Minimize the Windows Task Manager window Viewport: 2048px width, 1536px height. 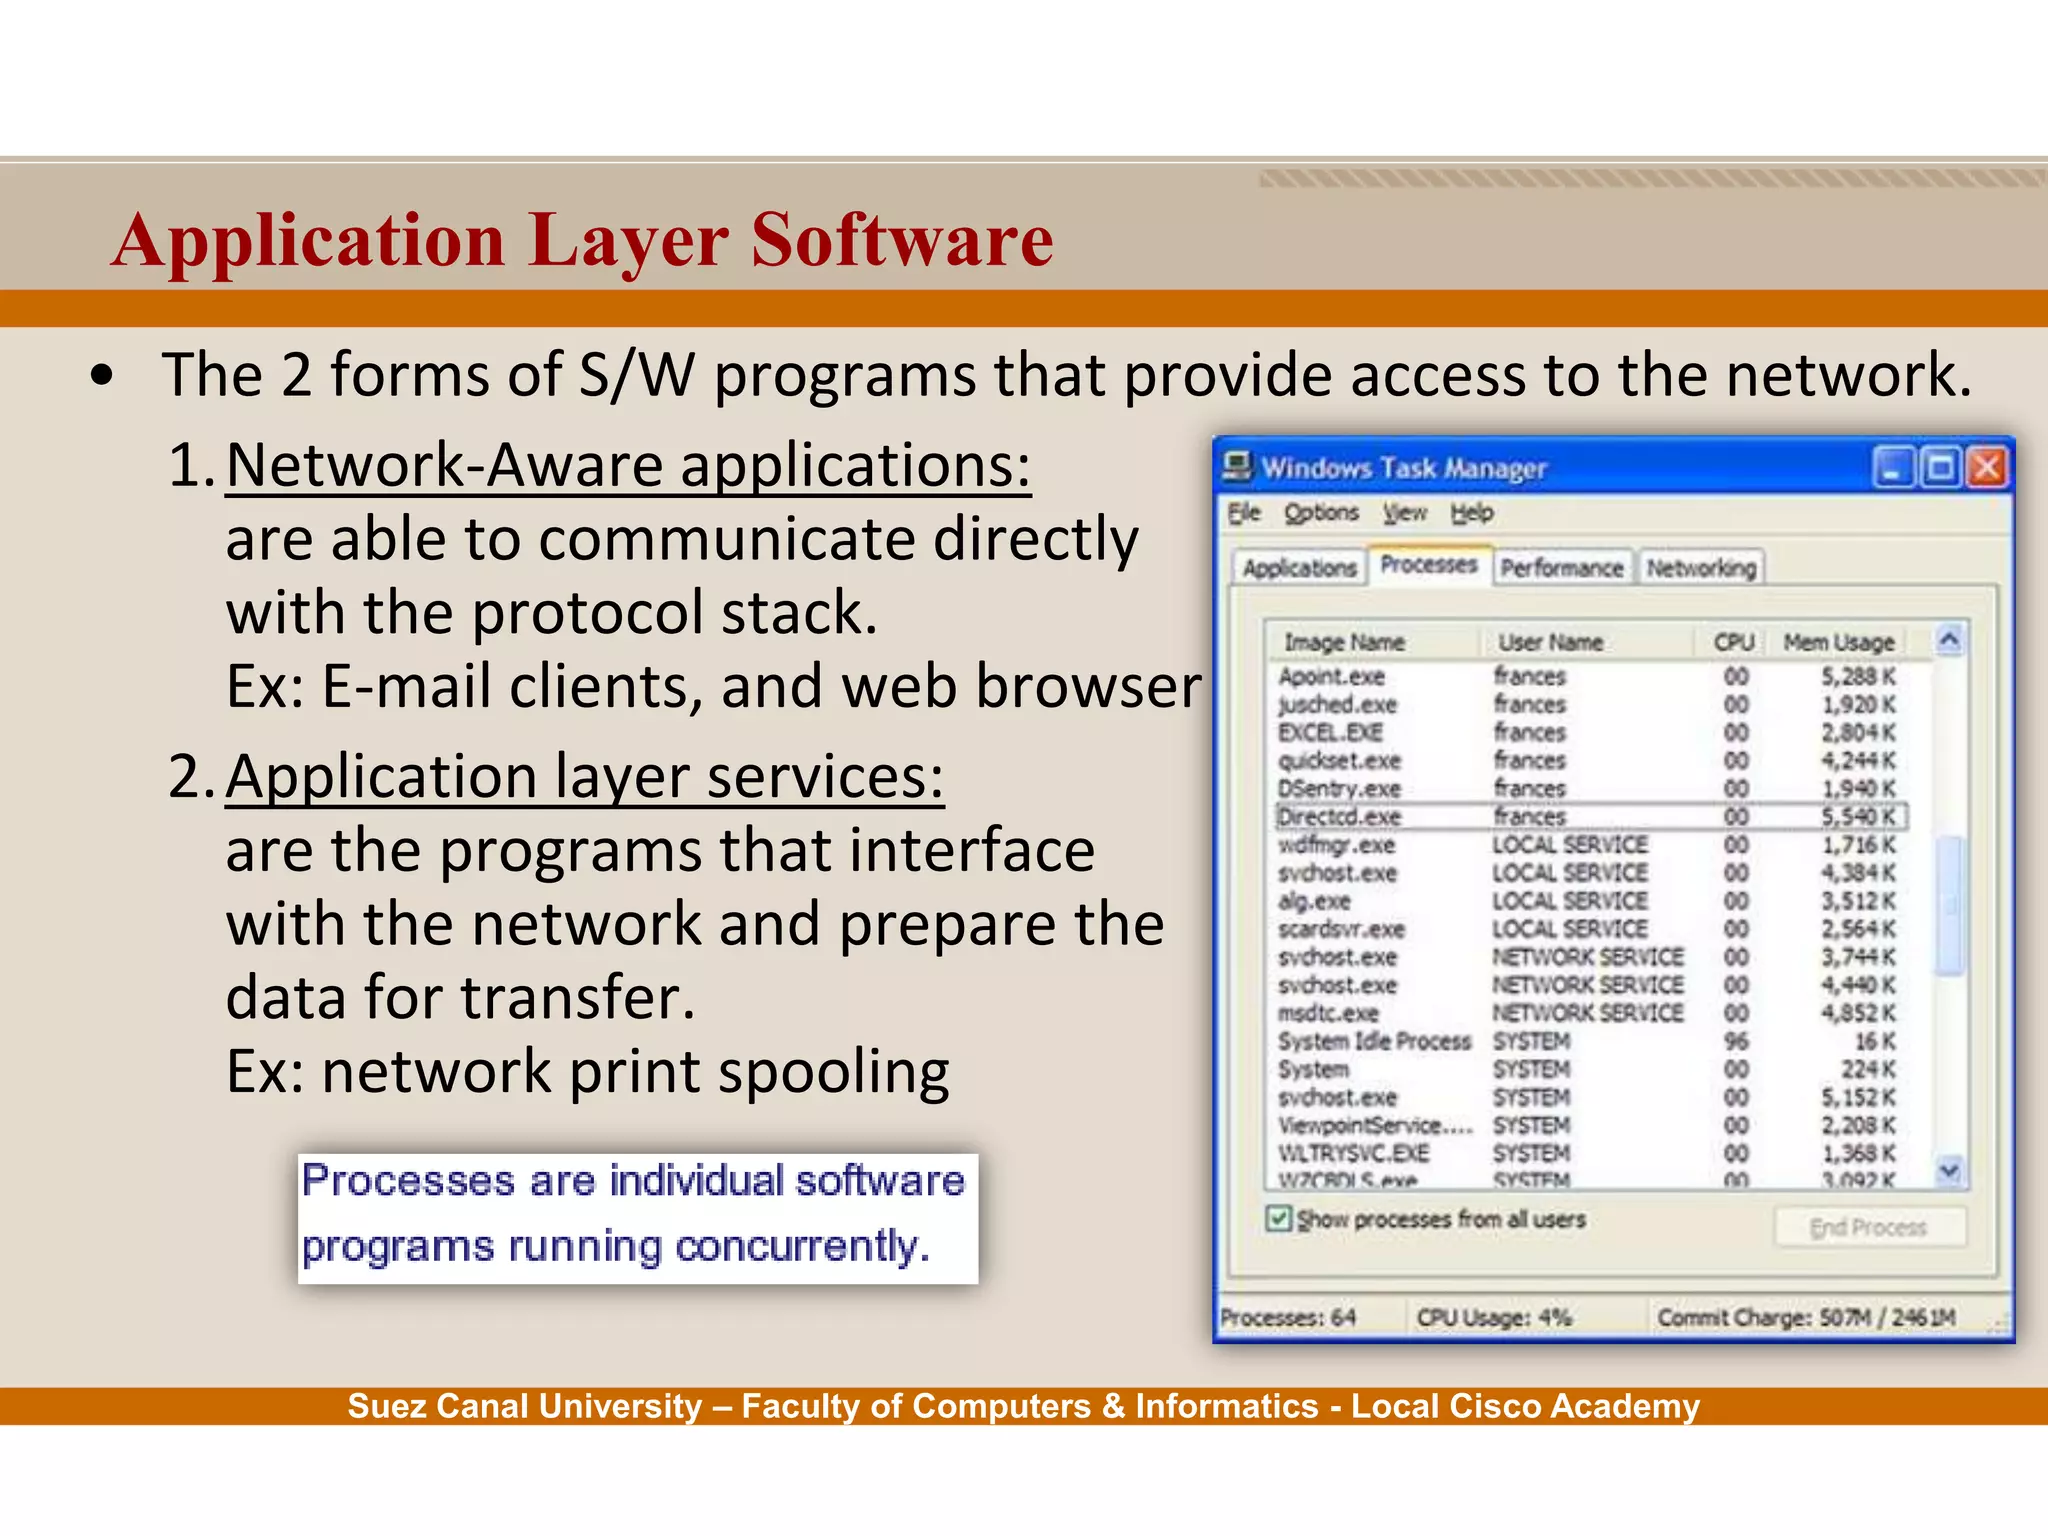(1892, 468)
